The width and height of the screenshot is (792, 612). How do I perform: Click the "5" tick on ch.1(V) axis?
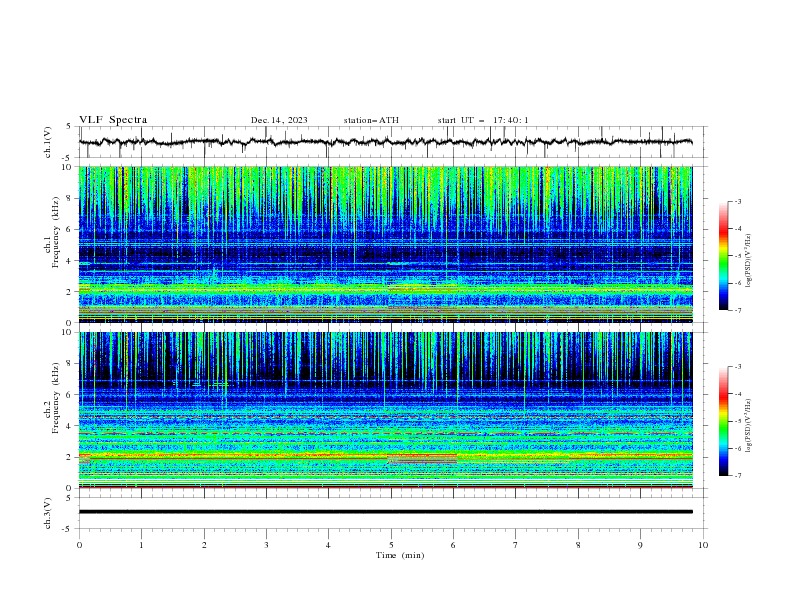(x=69, y=127)
